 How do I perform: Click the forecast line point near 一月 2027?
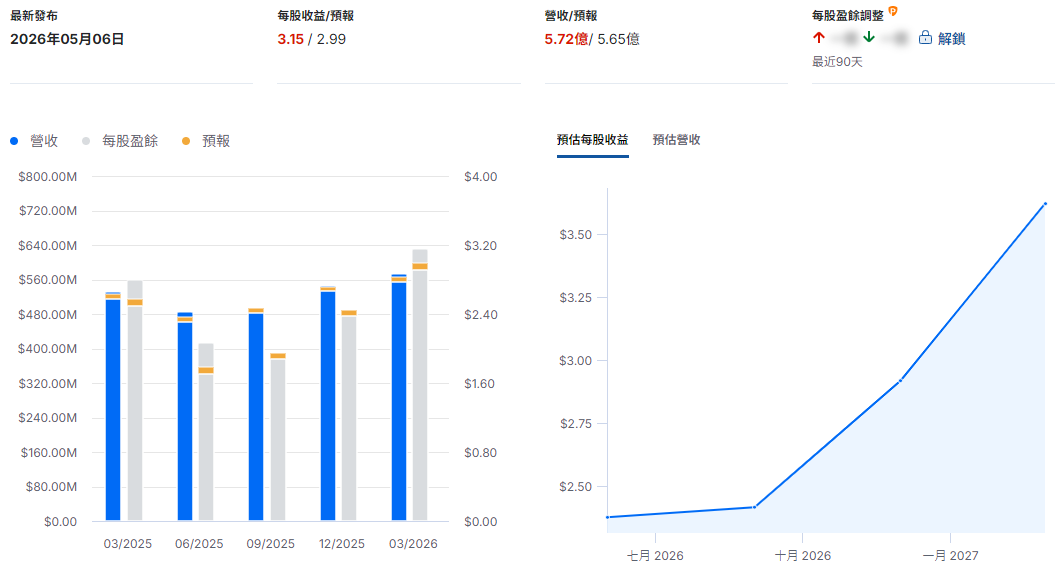900,380
